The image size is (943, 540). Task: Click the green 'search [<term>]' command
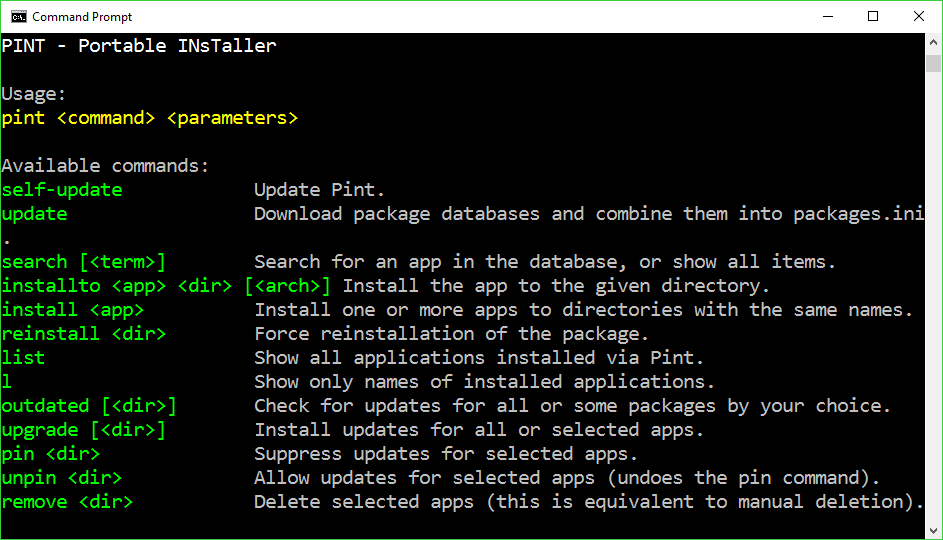[84, 262]
